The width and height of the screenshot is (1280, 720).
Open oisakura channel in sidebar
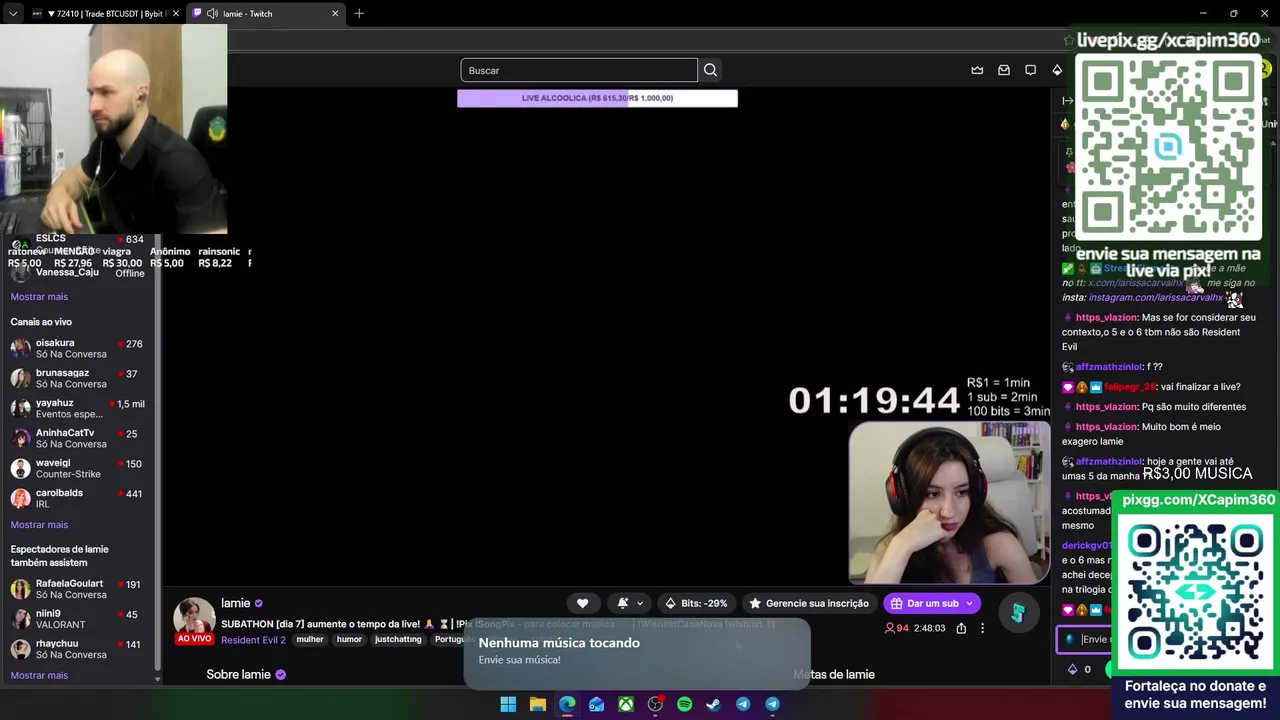pos(78,348)
